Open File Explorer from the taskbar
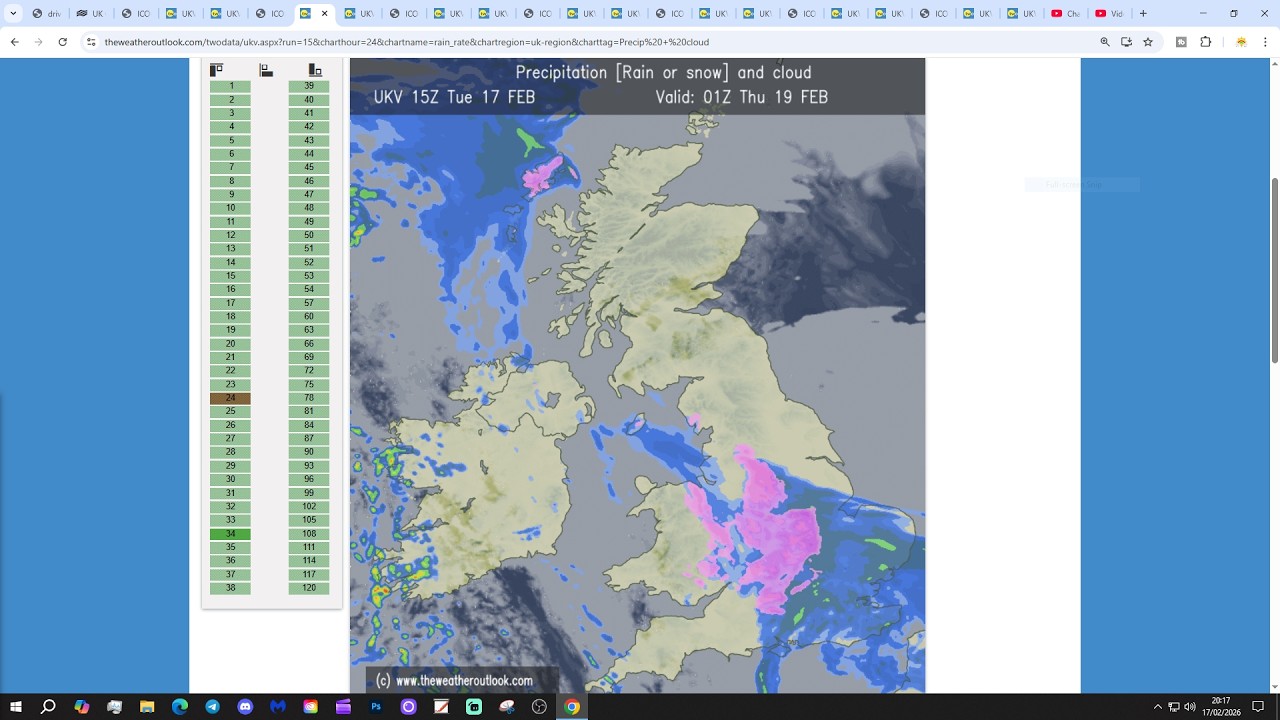 click(147, 707)
